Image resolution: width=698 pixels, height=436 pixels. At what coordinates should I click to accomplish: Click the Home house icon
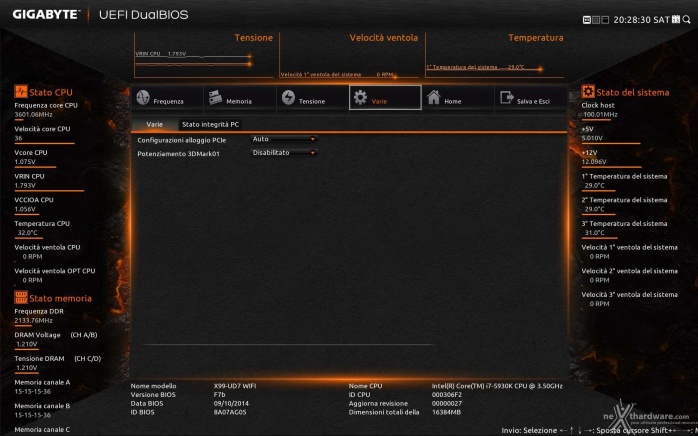click(x=434, y=98)
